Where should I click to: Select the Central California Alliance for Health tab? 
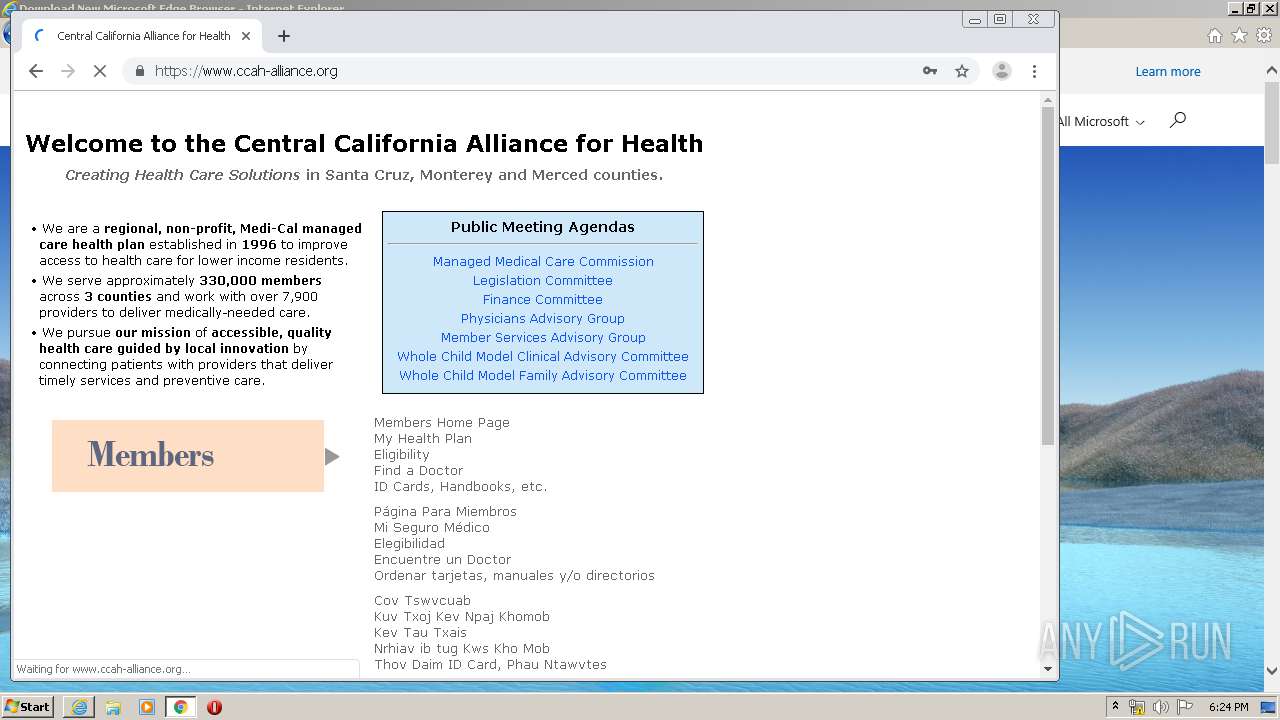(142, 36)
